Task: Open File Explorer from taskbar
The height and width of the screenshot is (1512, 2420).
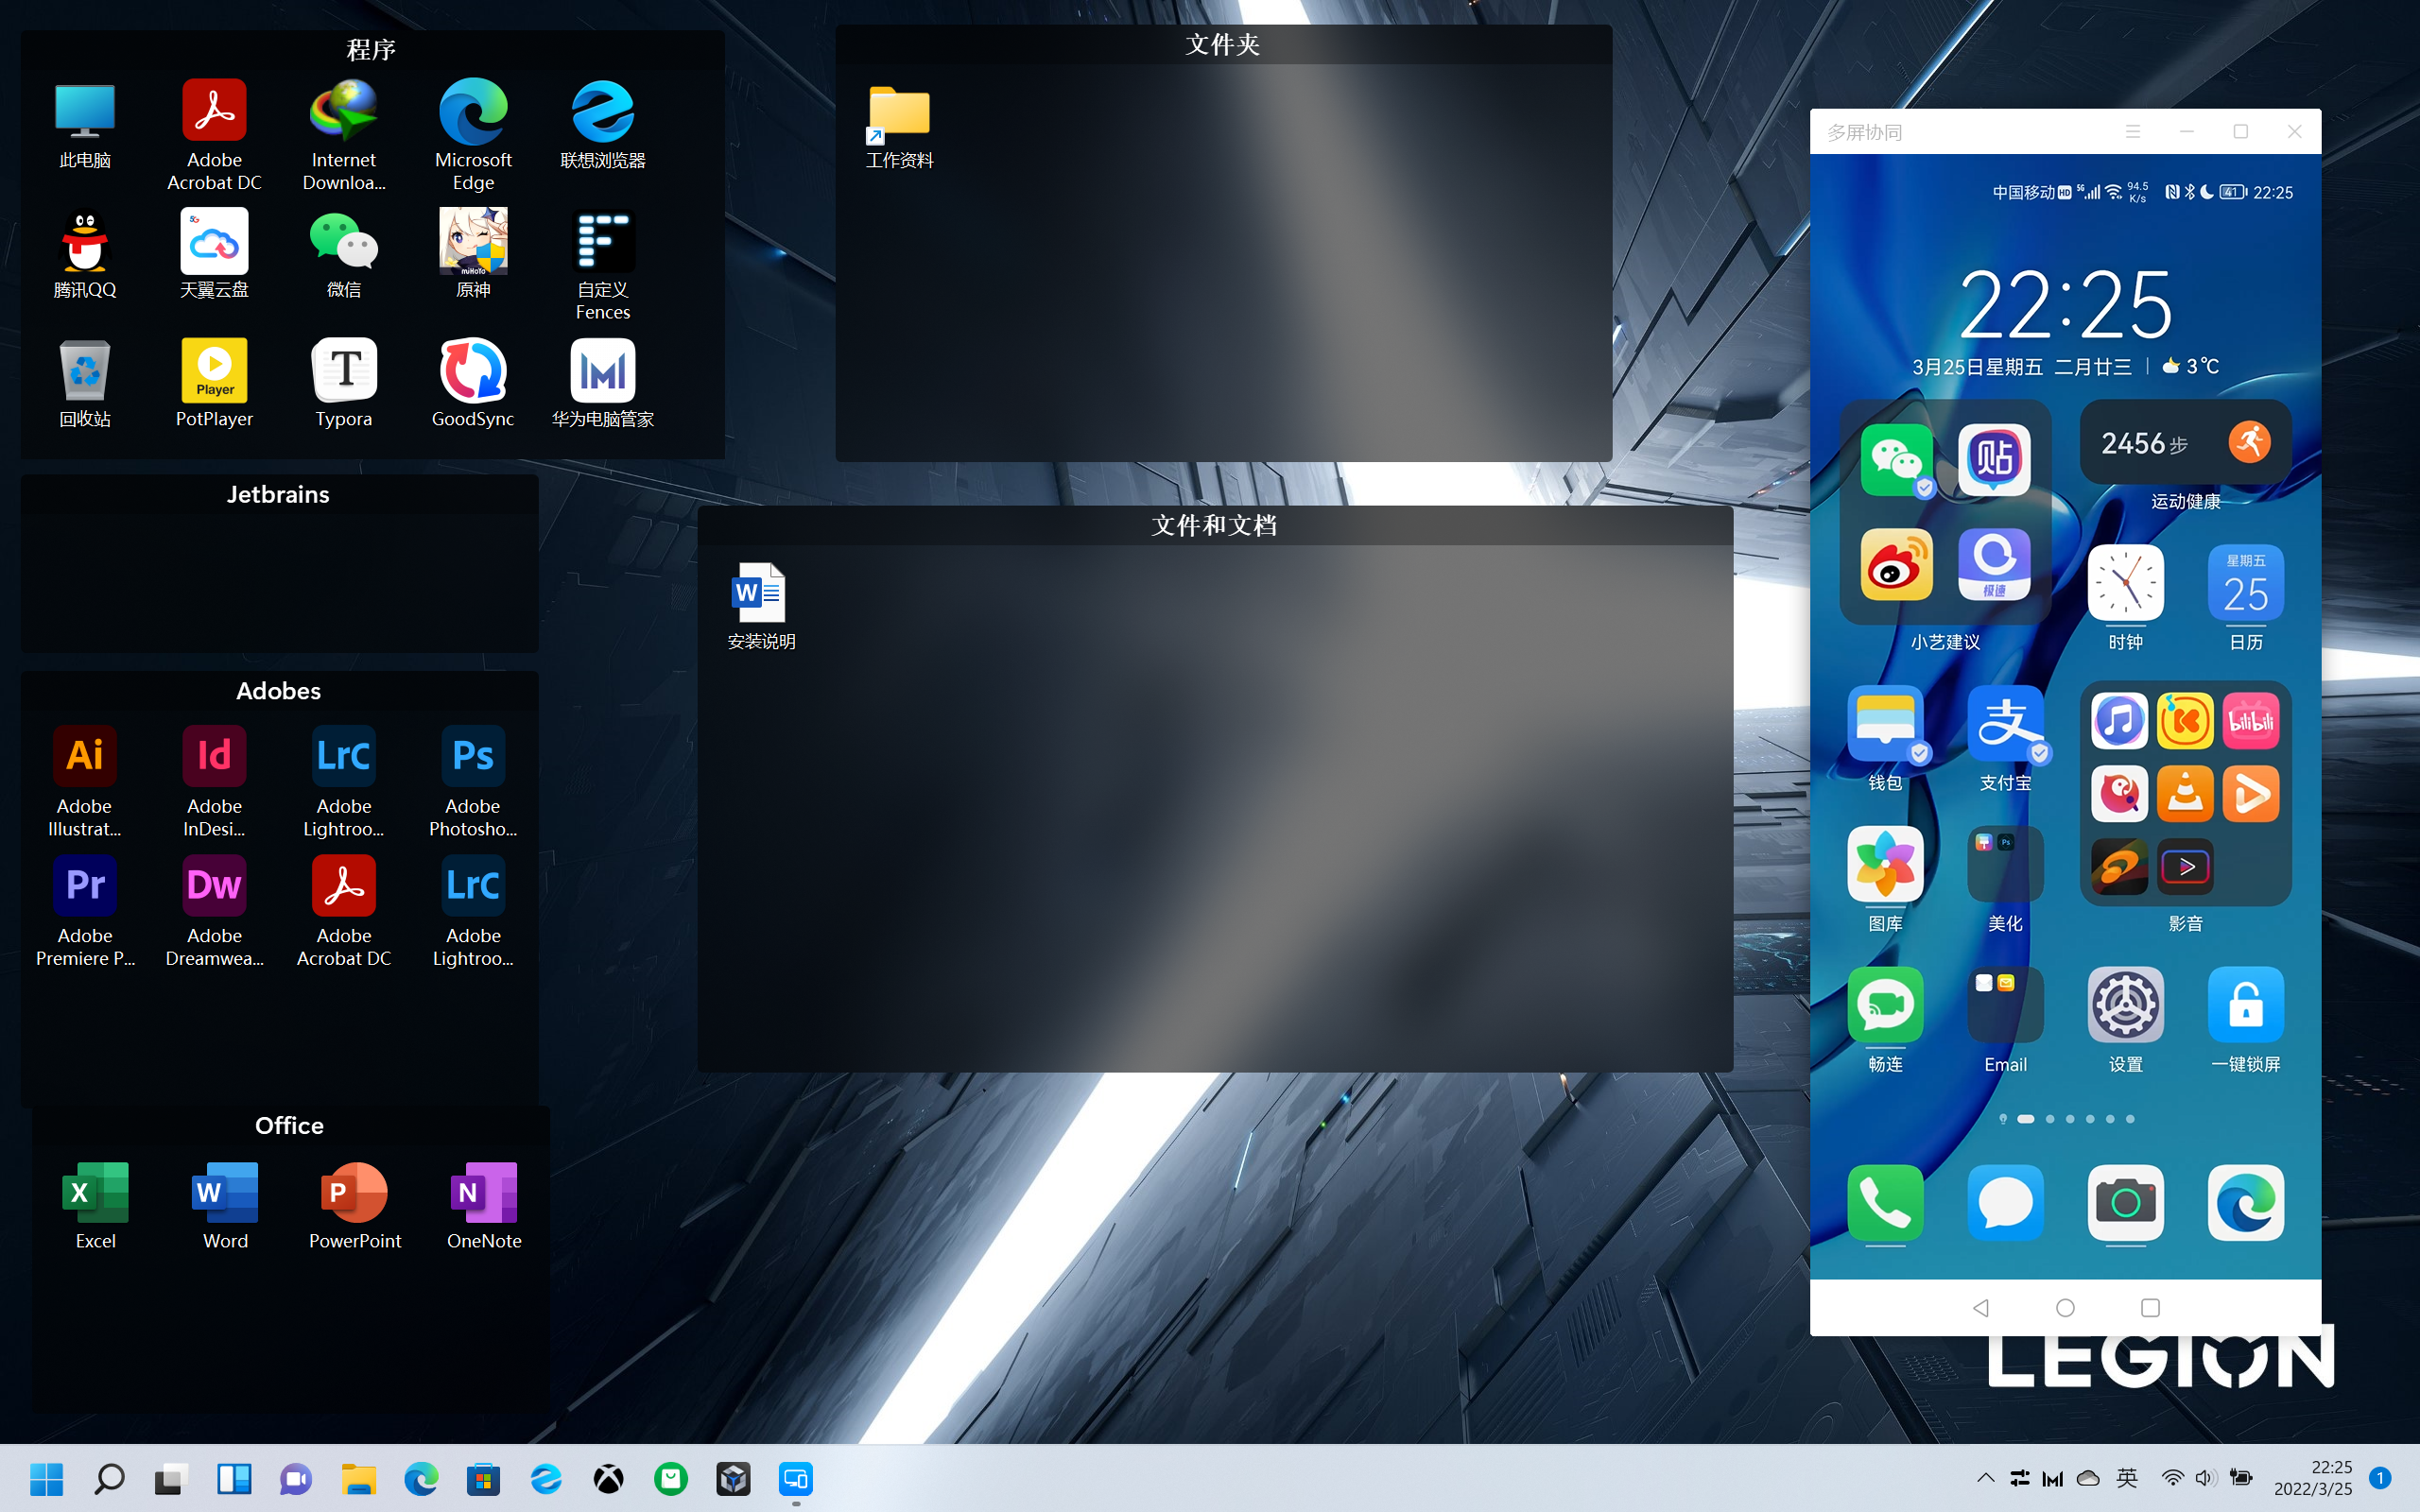Action: (x=358, y=1479)
